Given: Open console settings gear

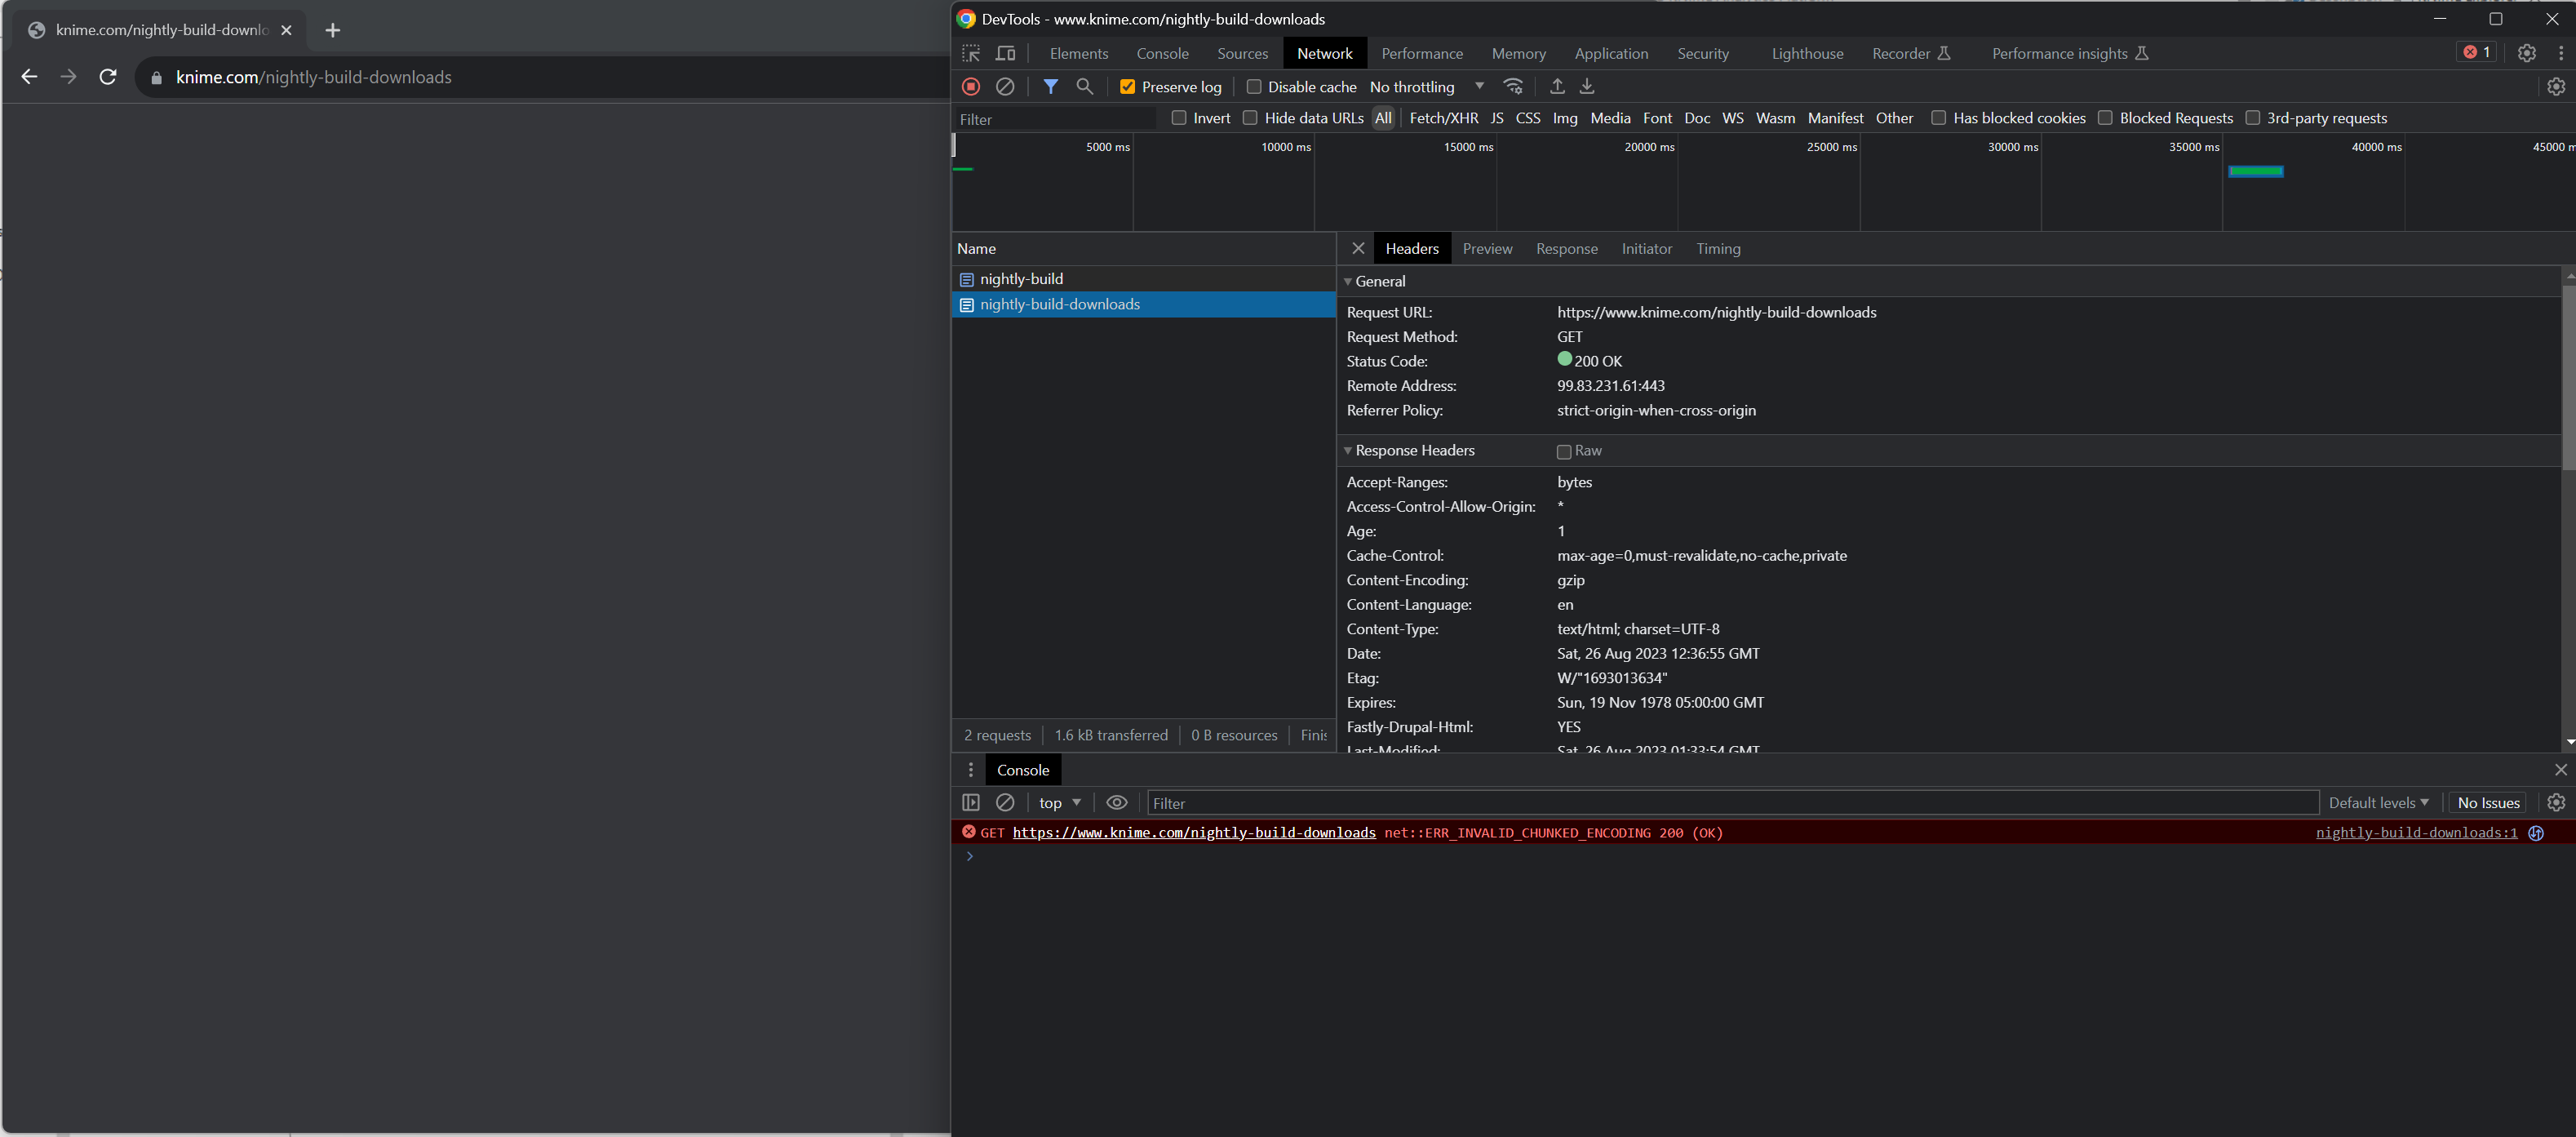Looking at the screenshot, I should point(2556,802).
